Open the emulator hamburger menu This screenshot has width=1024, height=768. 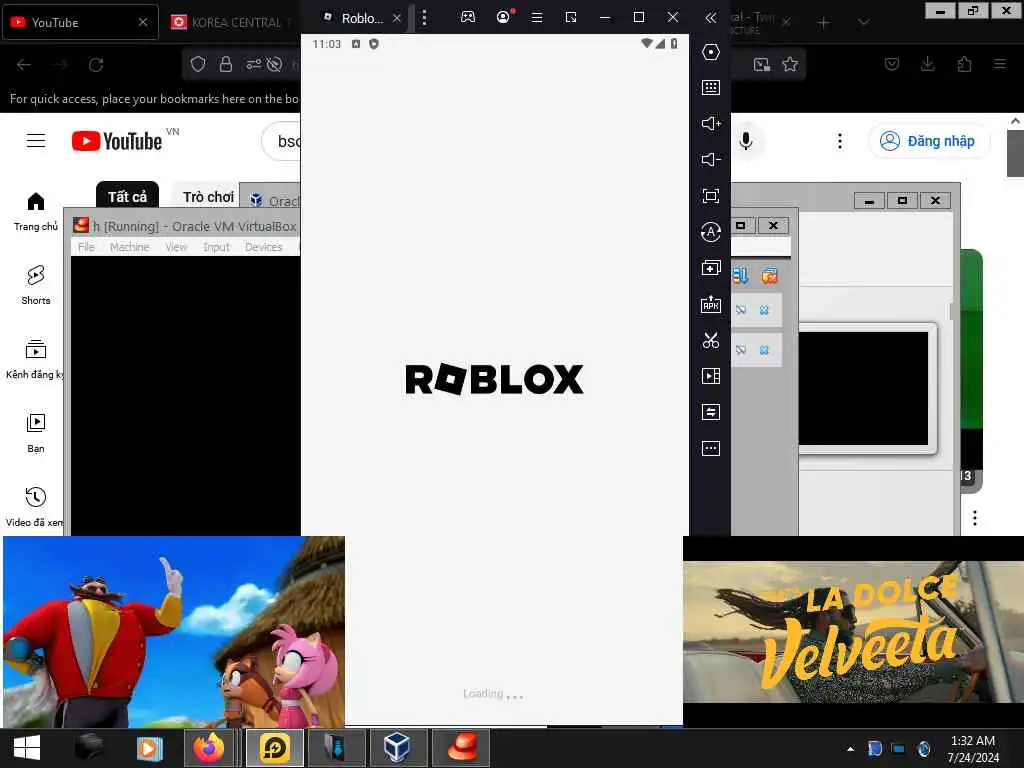[x=537, y=18]
